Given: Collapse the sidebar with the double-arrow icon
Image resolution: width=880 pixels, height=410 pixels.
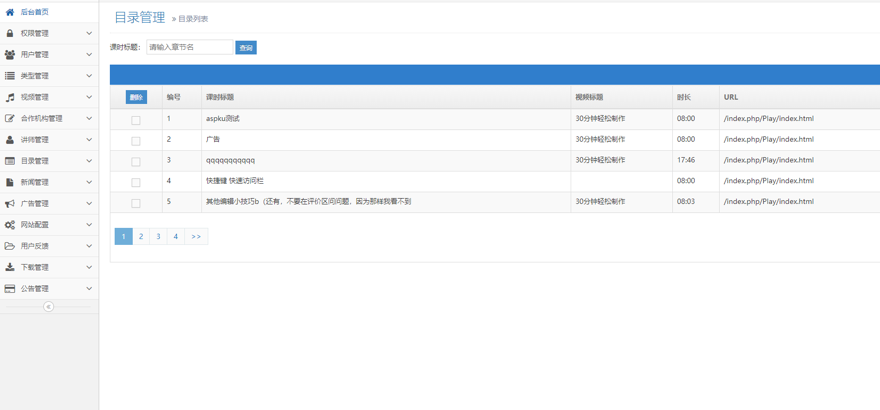Looking at the screenshot, I should click(x=49, y=307).
